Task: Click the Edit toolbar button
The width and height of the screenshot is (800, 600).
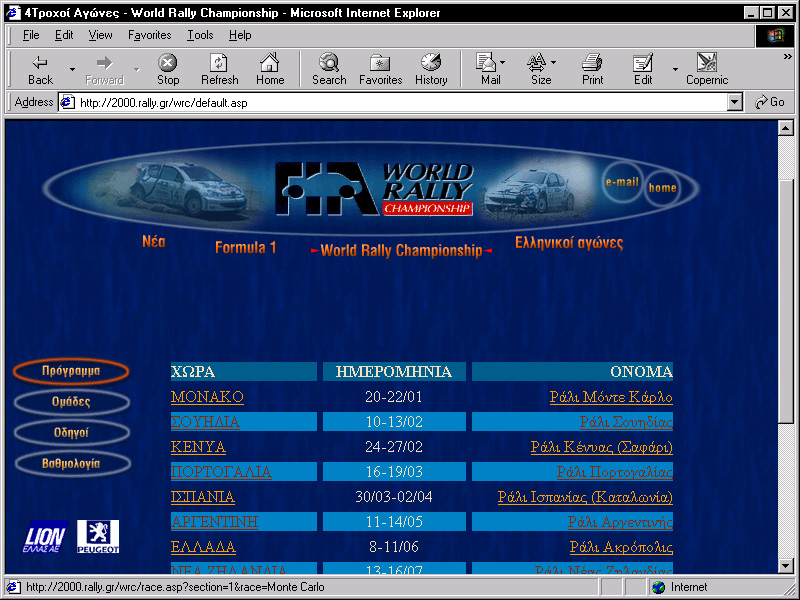Action: [x=643, y=69]
